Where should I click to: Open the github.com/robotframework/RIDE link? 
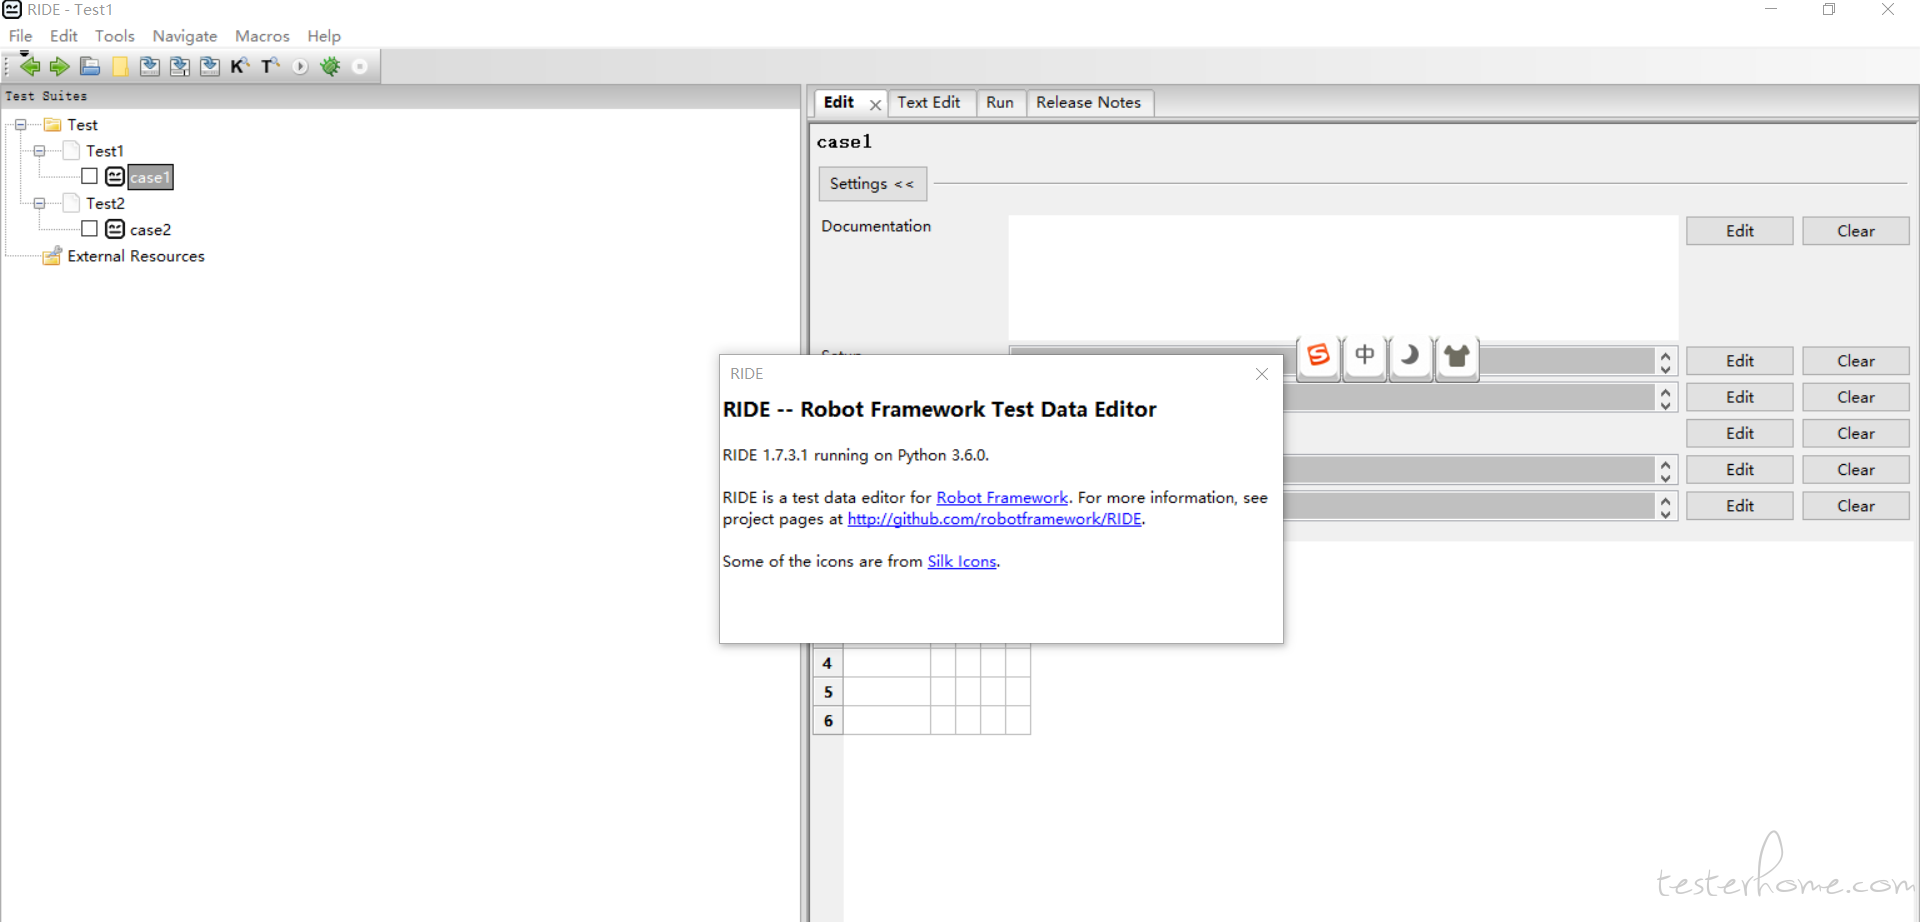click(995, 519)
